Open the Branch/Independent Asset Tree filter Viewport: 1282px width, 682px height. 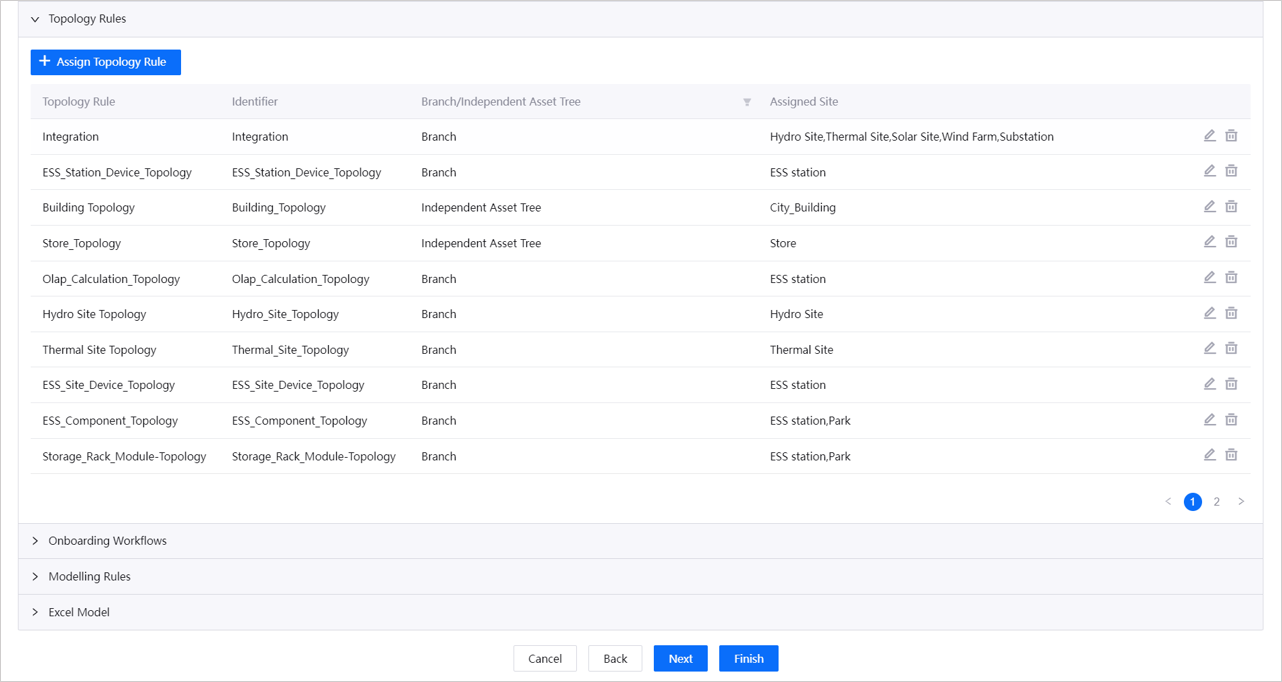pyautogui.click(x=746, y=102)
